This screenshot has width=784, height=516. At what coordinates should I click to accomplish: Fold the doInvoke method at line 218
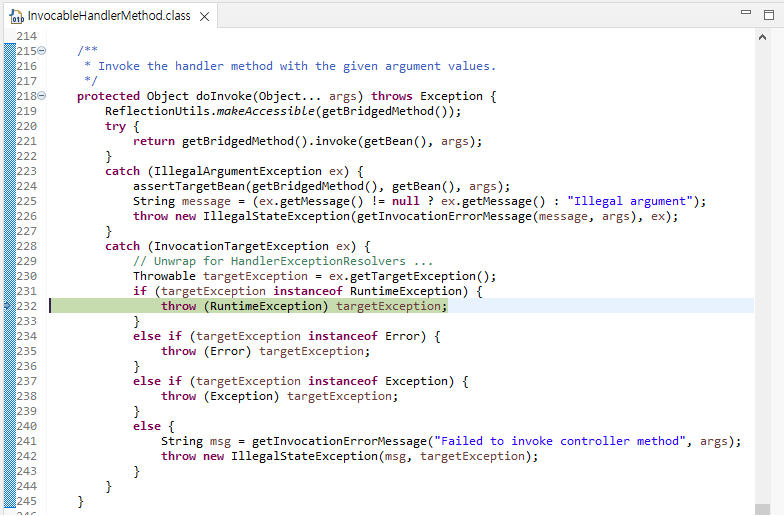(x=41, y=96)
